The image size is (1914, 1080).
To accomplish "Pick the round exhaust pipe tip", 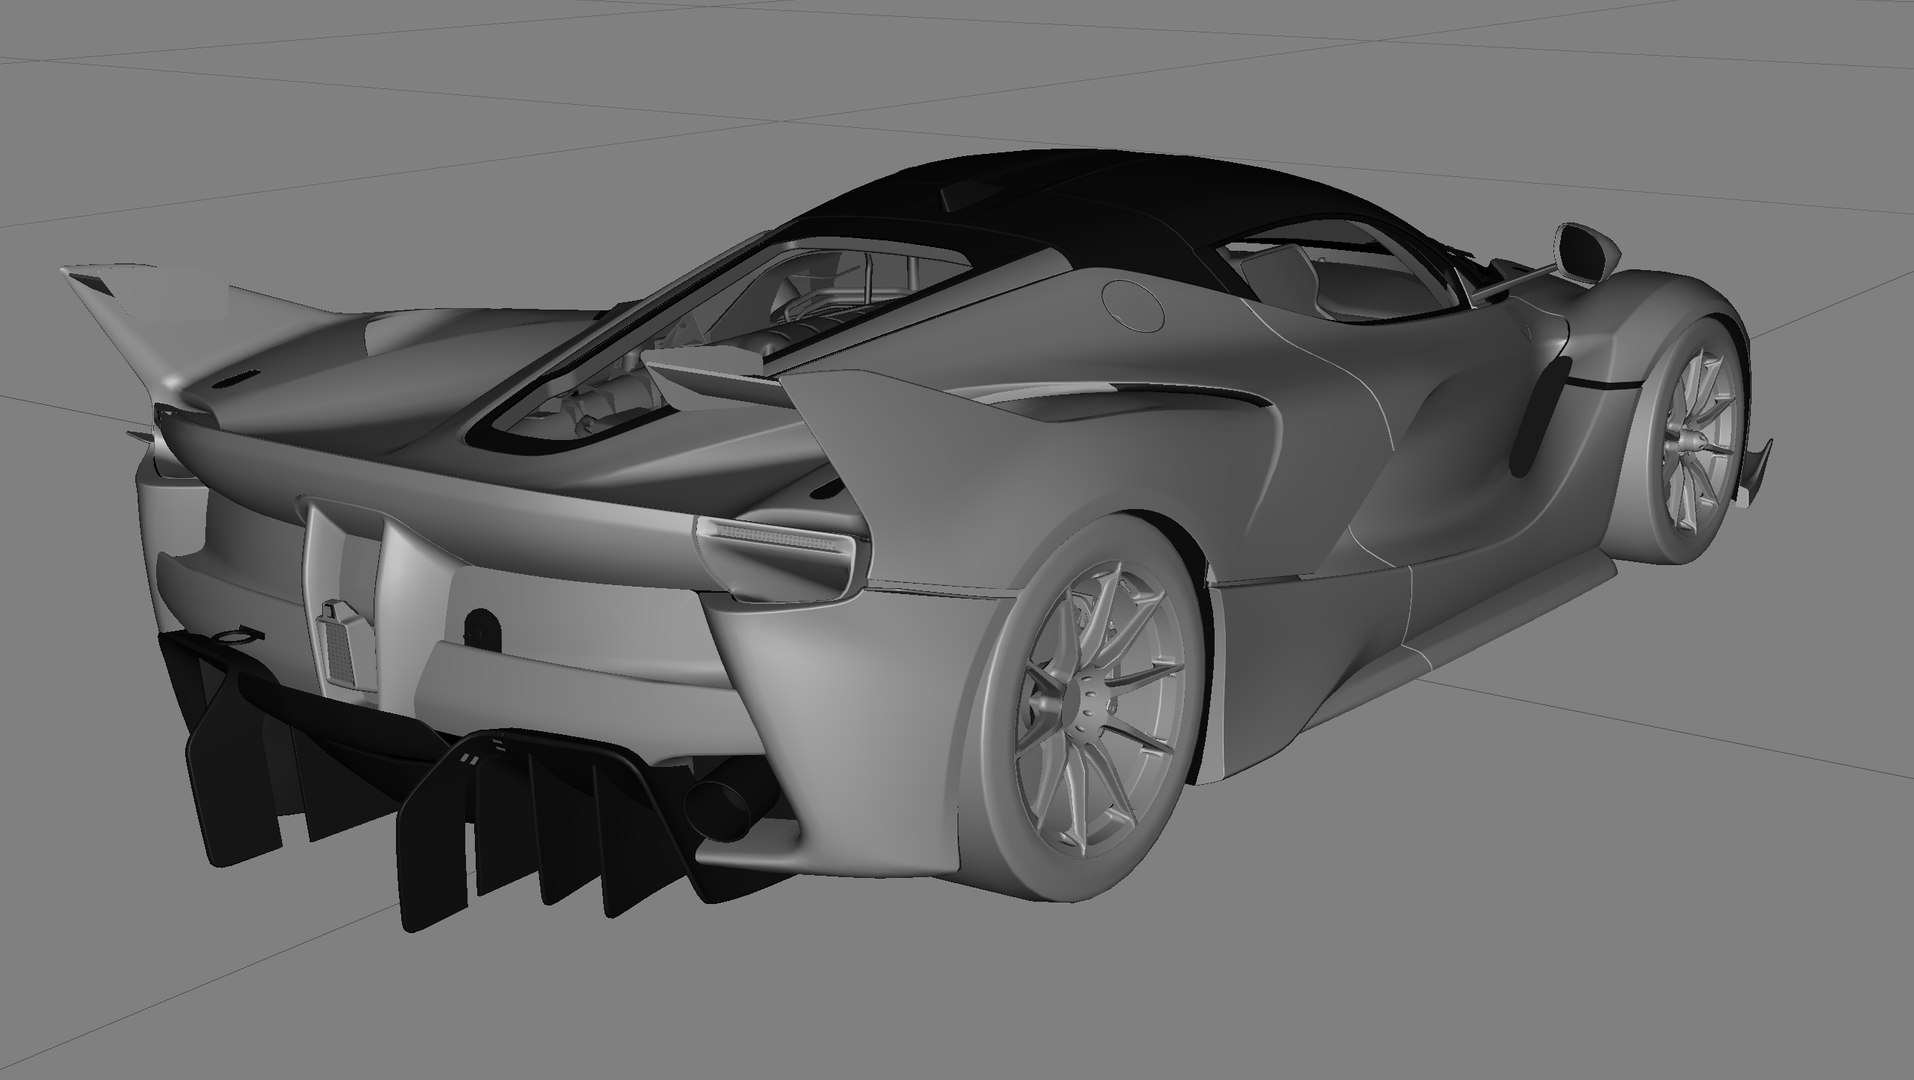I will click(x=716, y=811).
